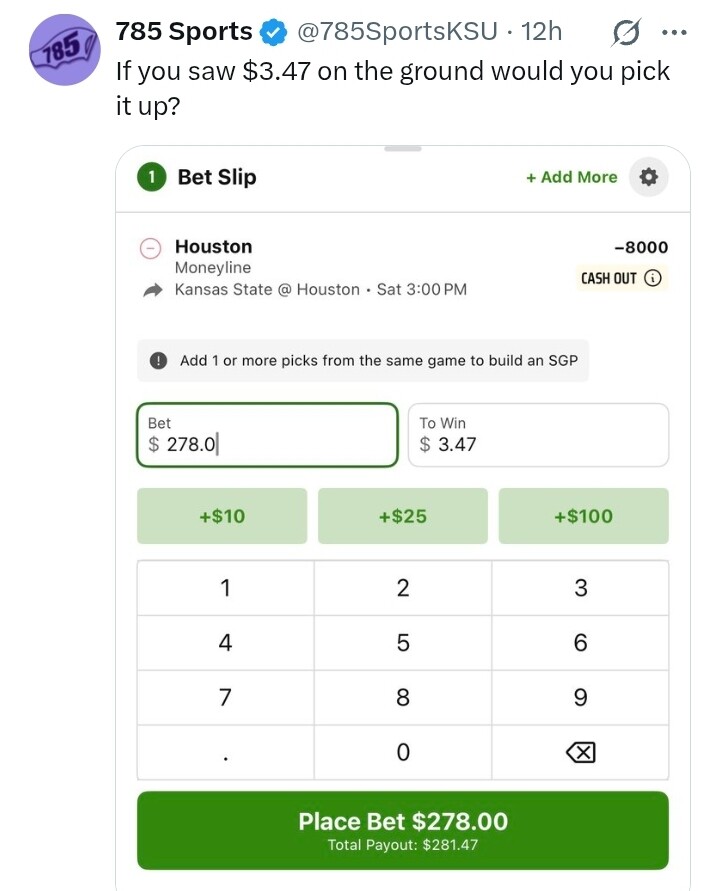This screenshot has height=891, width=720.
Task: Tap the decimal point key
Action: 226,752
